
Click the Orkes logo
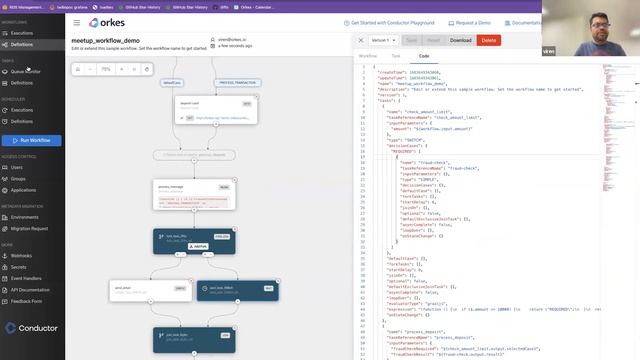(x=107, y=23)
